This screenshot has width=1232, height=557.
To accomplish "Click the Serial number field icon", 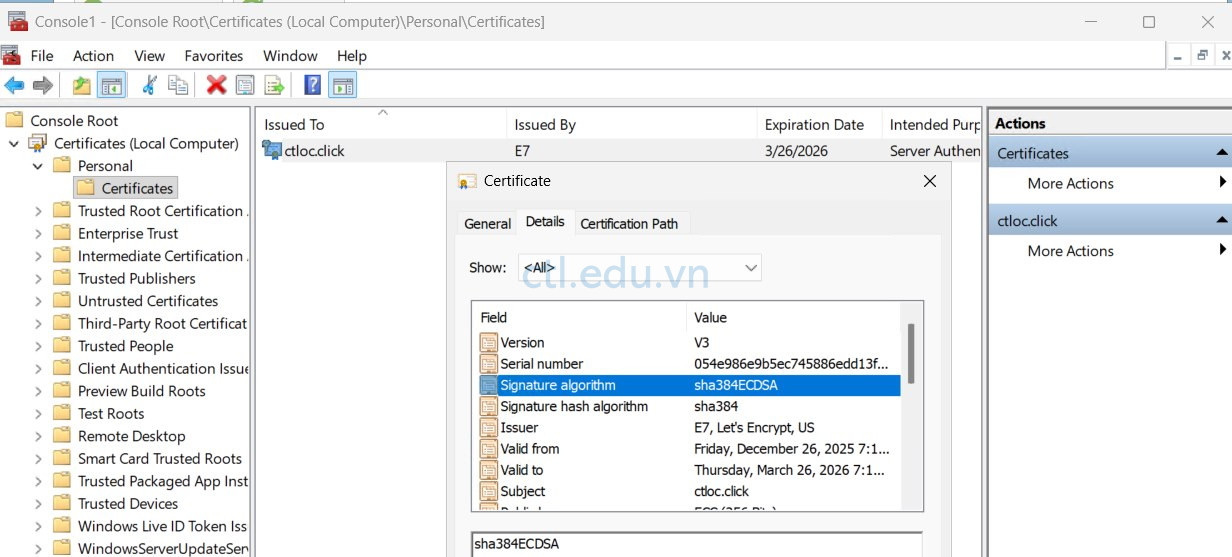I will (x=488, y=364).
